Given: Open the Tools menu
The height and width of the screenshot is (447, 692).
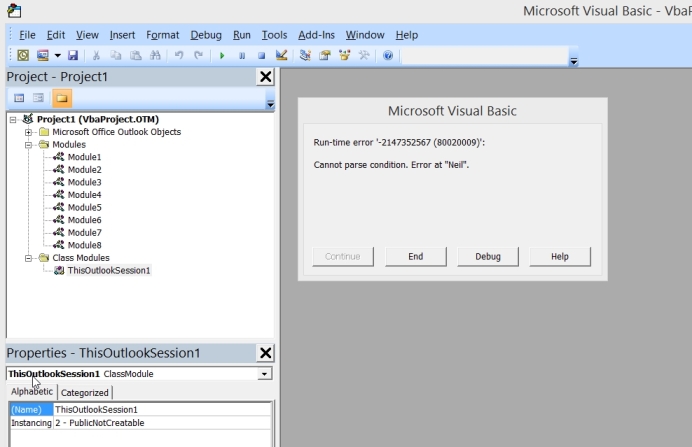Looking at the screenshot, I should [274, 35].
